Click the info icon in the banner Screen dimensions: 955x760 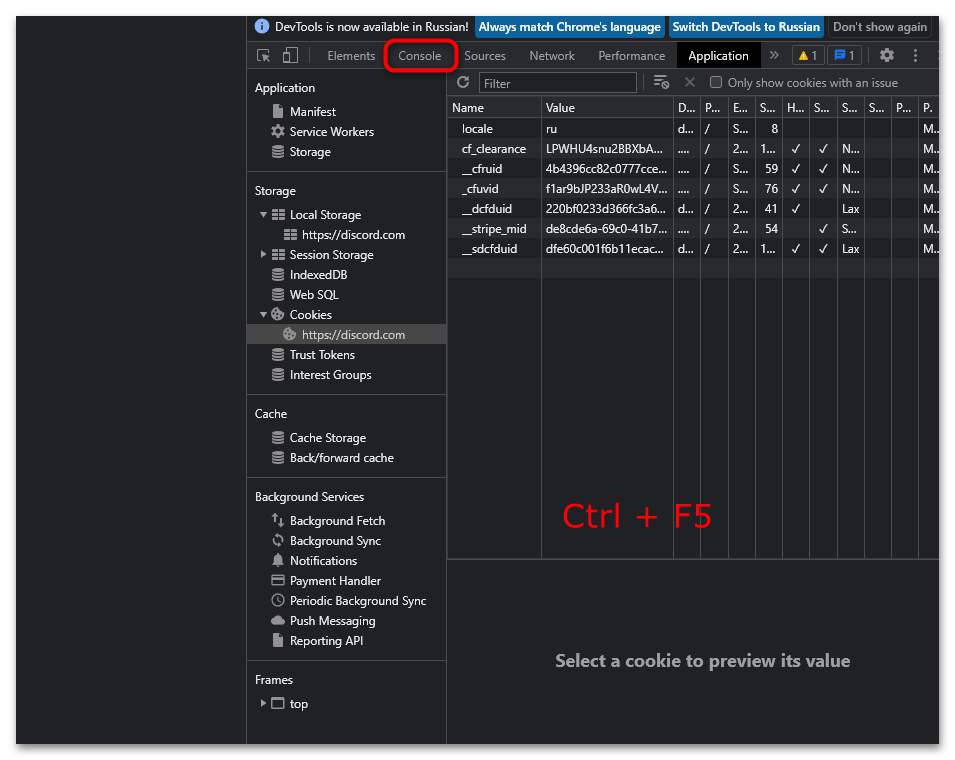coord(262,26)
